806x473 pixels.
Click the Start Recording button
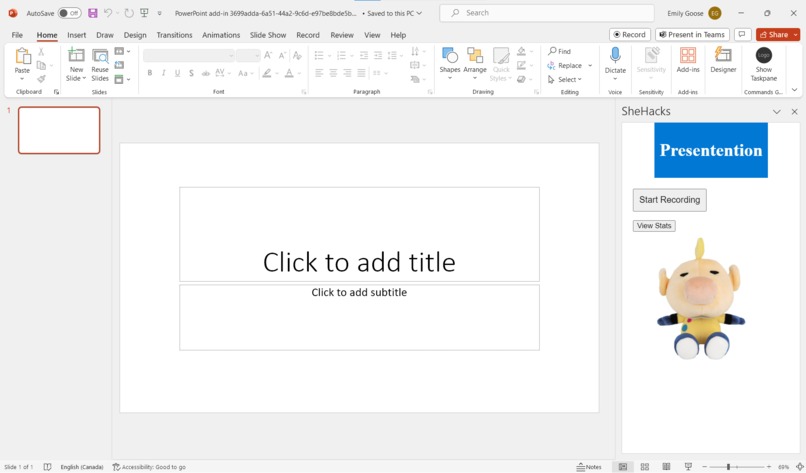pyautogui.click(x=669, y=199)
